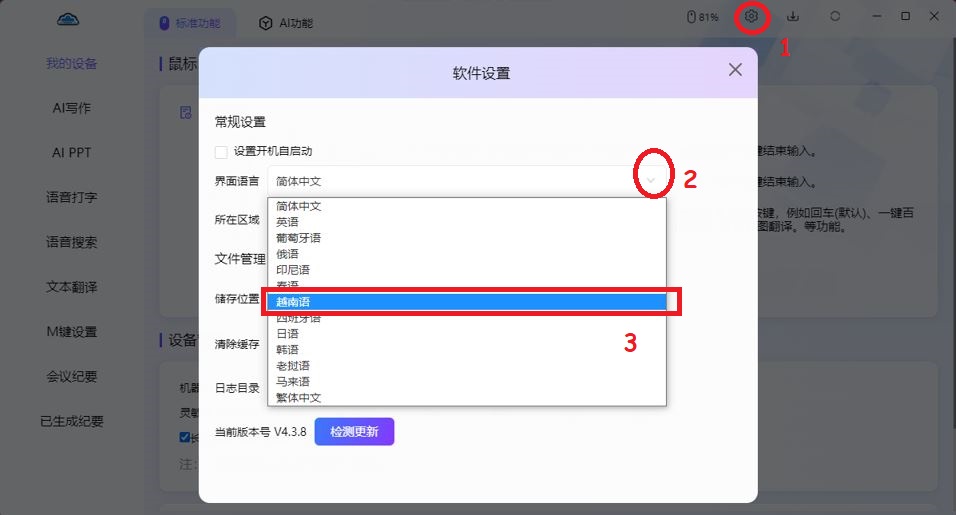Click the refresh circle icon at top

pos(835,16)
